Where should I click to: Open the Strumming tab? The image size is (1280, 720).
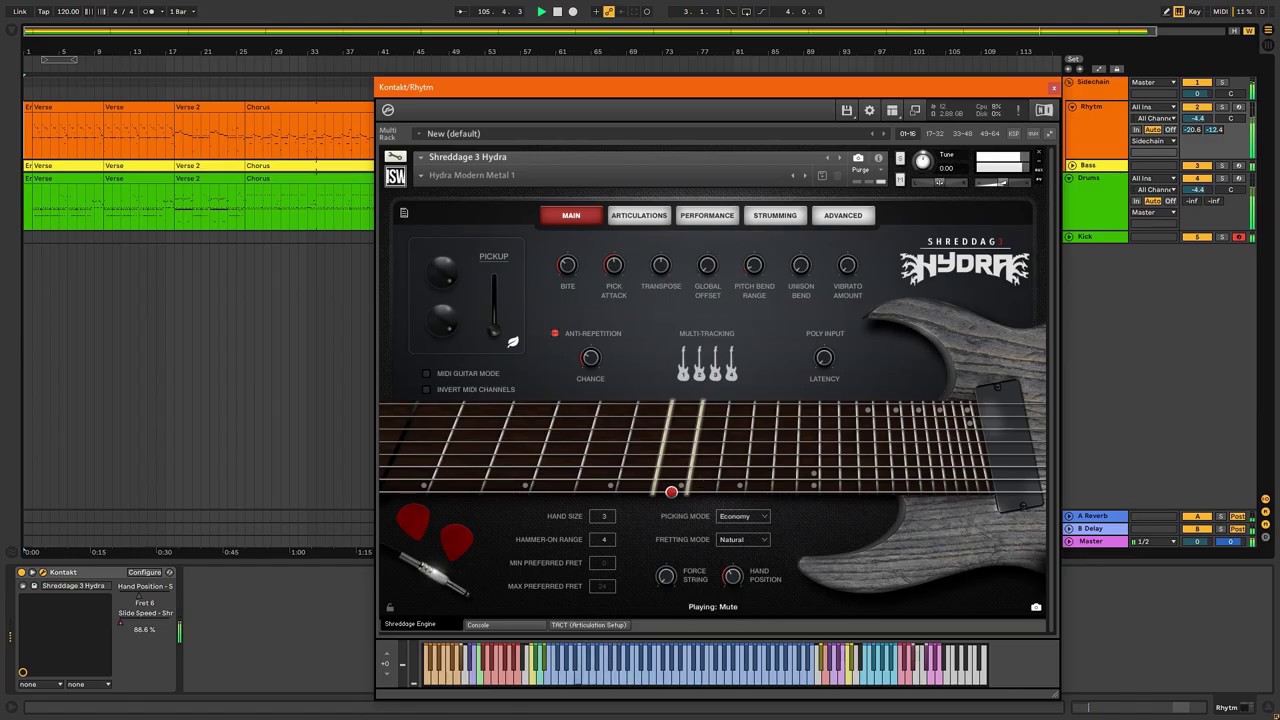775,216
